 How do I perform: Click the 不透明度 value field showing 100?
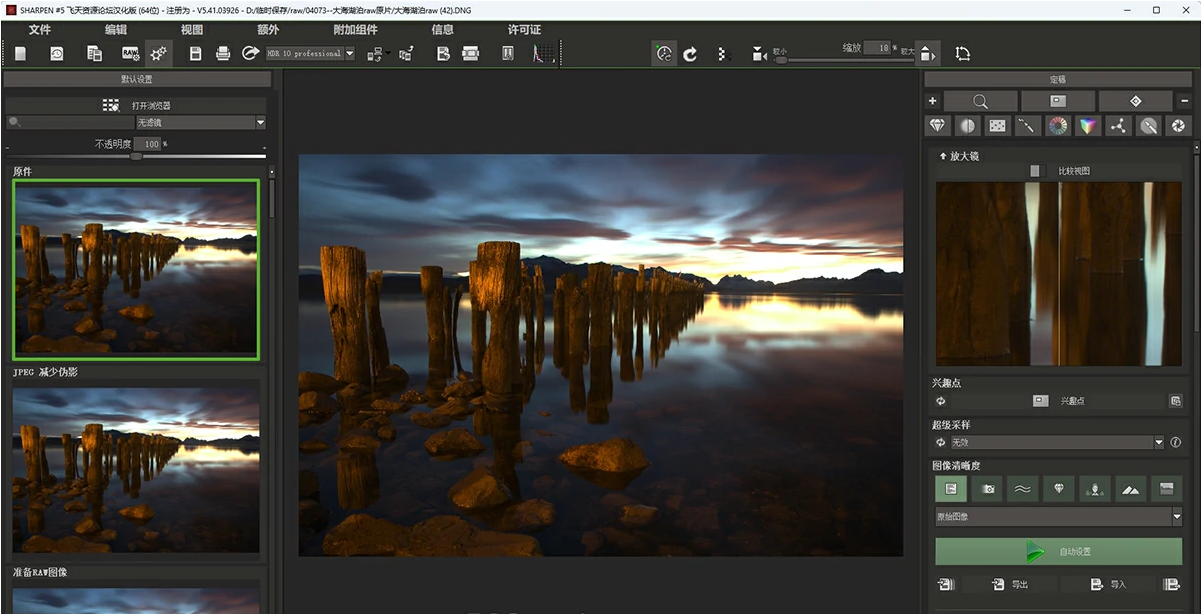[148, 144]
